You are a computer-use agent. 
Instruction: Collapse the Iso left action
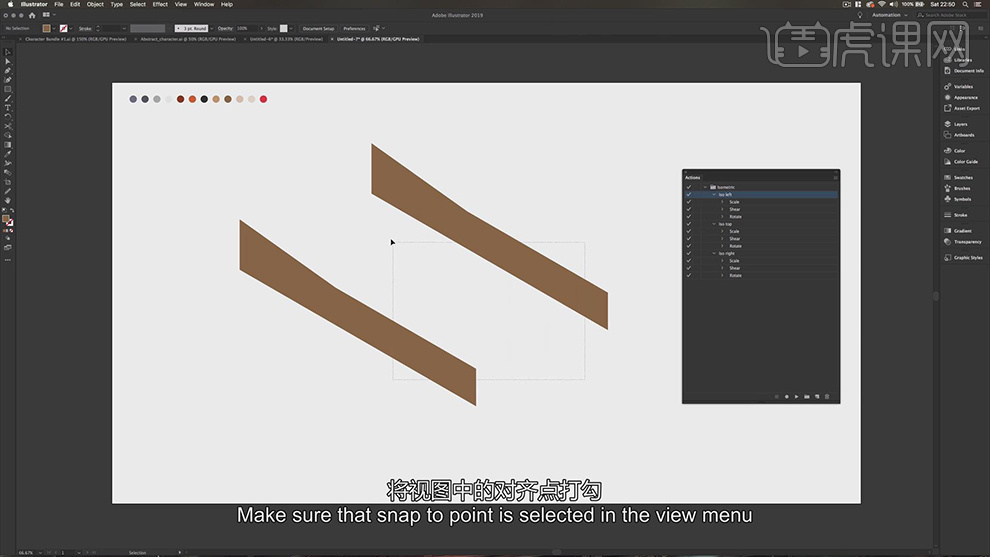click(x=714, y=195)
